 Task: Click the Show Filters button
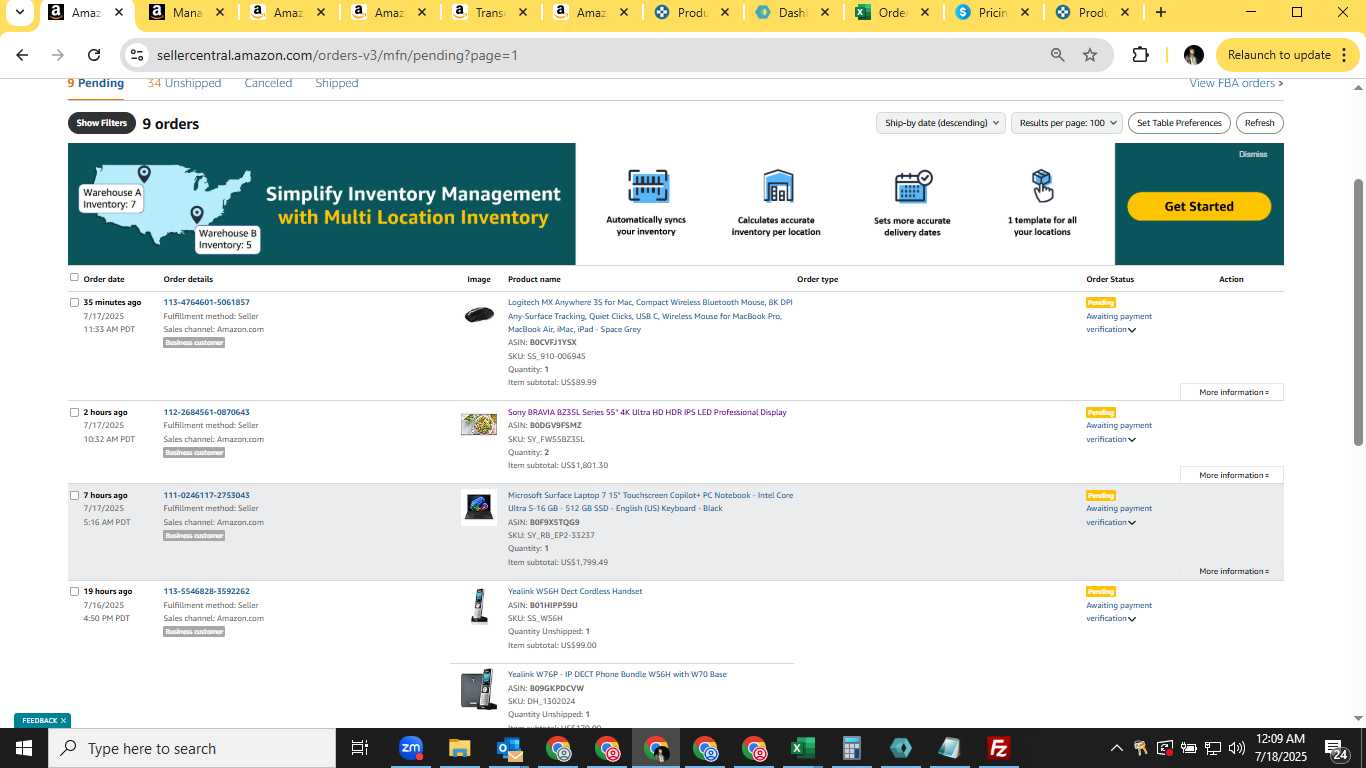[x=102, y=123]
